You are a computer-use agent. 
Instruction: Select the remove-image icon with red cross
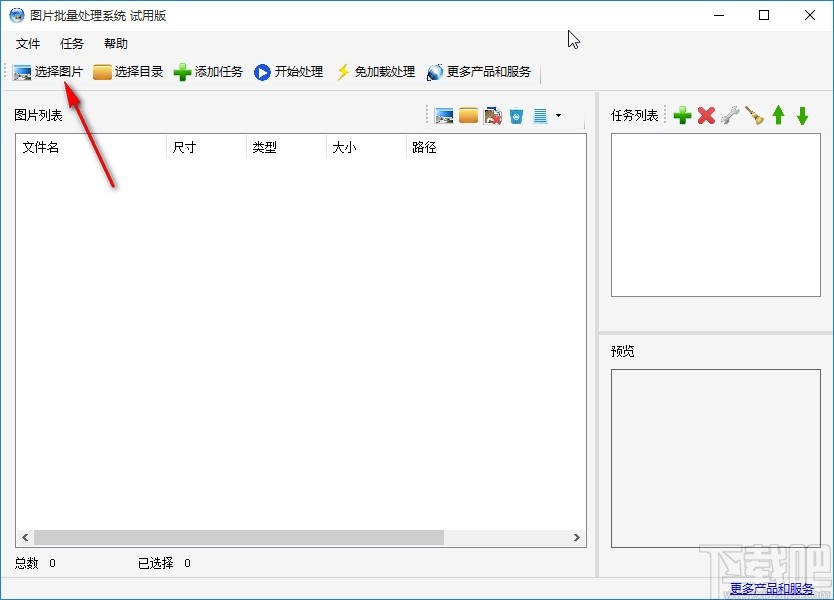click(493, 114)
